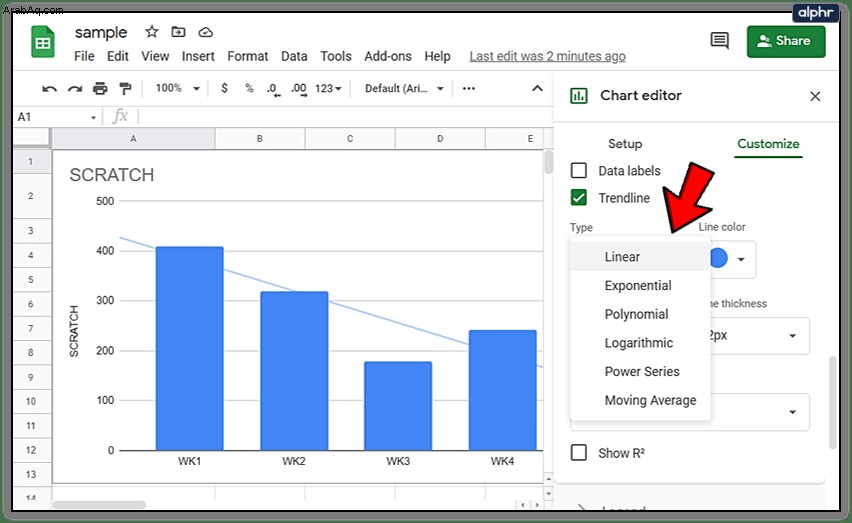
Task: Click the undo arrow icon
Action: point(49,89)
